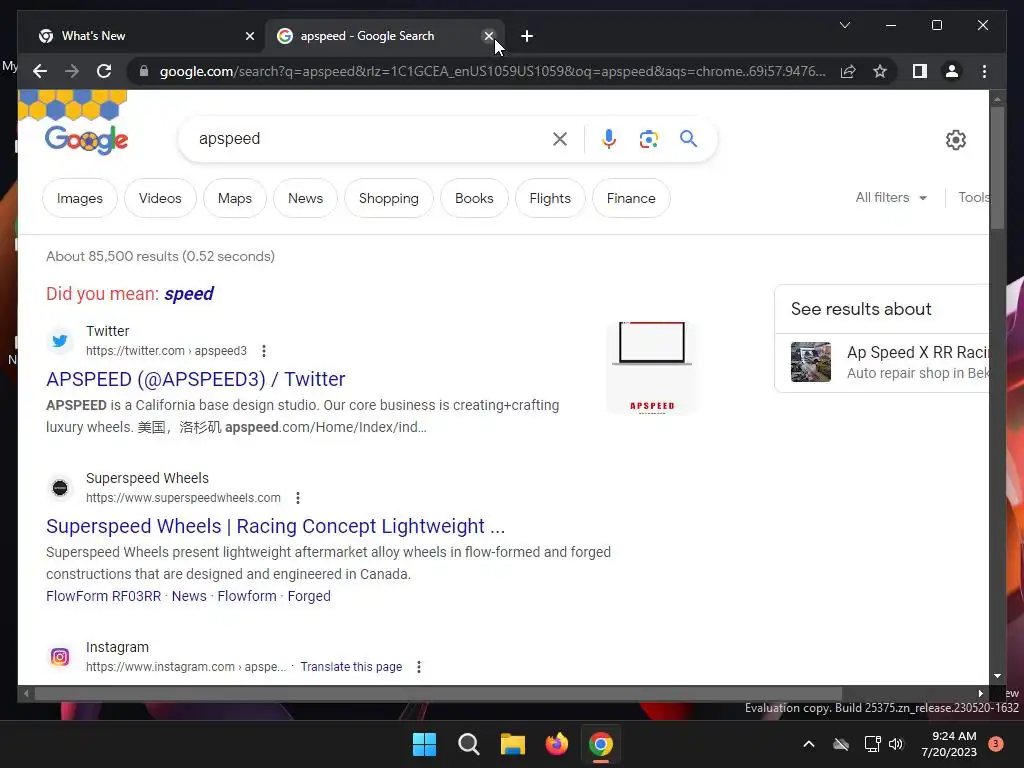Click the Chrome taskbar icon
Viewport: 1024px width, 768px height.
pyautogui.click(x=601, y=744)
